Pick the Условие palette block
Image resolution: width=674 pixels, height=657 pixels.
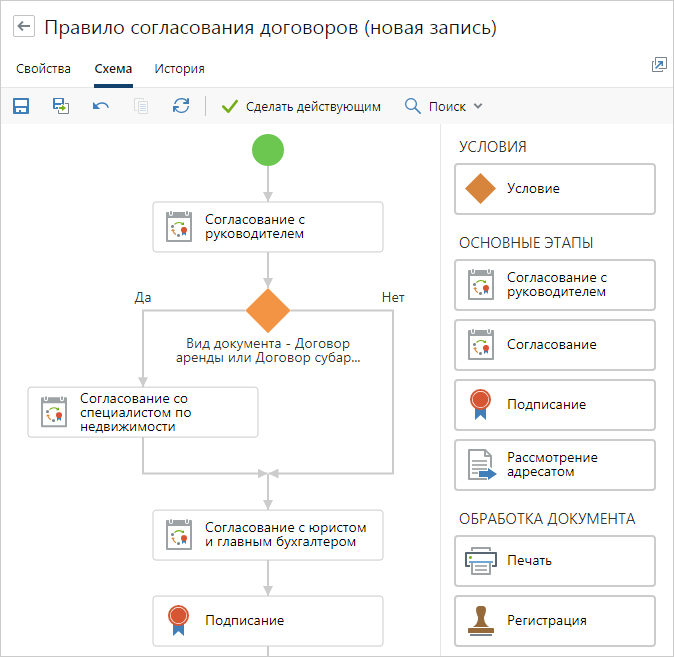pos(555,189)
